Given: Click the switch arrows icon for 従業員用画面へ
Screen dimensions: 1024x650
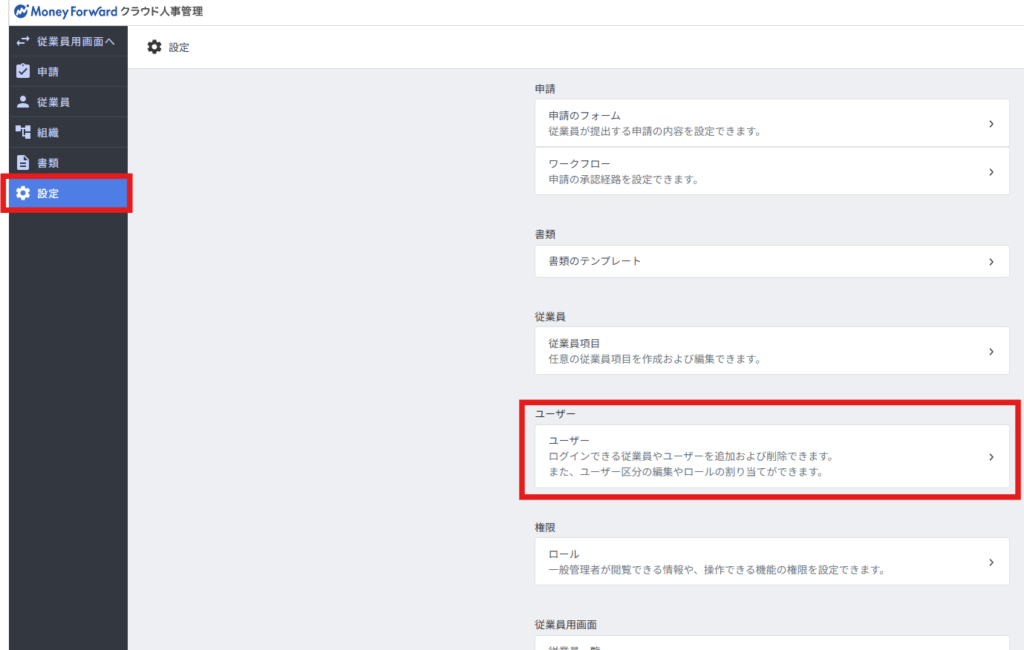Looking at the screenshot, I should tap(23, 42).
